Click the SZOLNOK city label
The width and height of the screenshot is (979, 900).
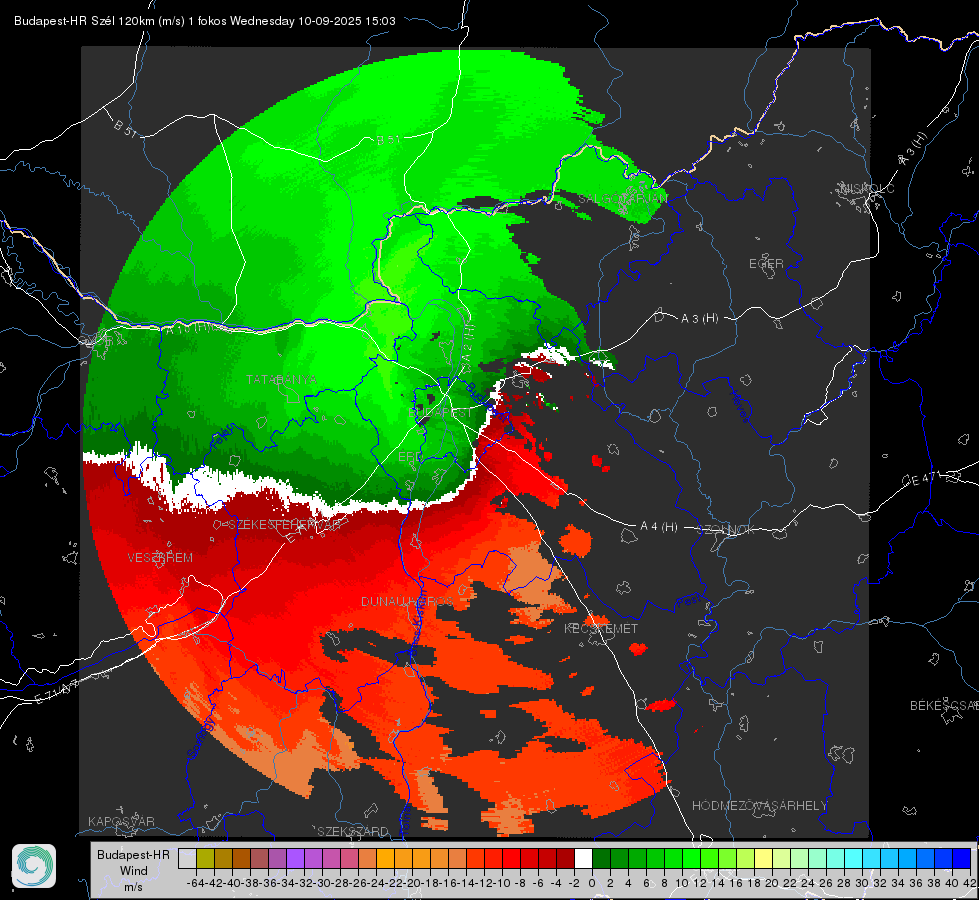pyautogui.click(x=726, y=530)
